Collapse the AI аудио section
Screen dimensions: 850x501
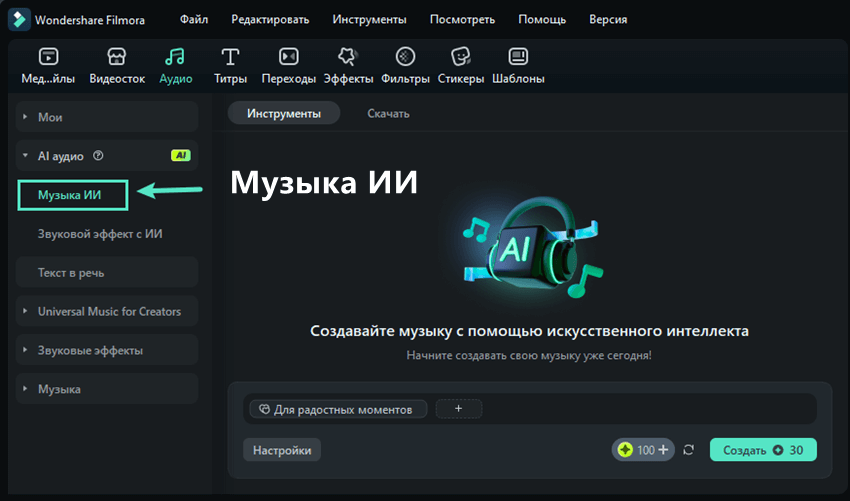pyautogui.click(x=107, y=156)
